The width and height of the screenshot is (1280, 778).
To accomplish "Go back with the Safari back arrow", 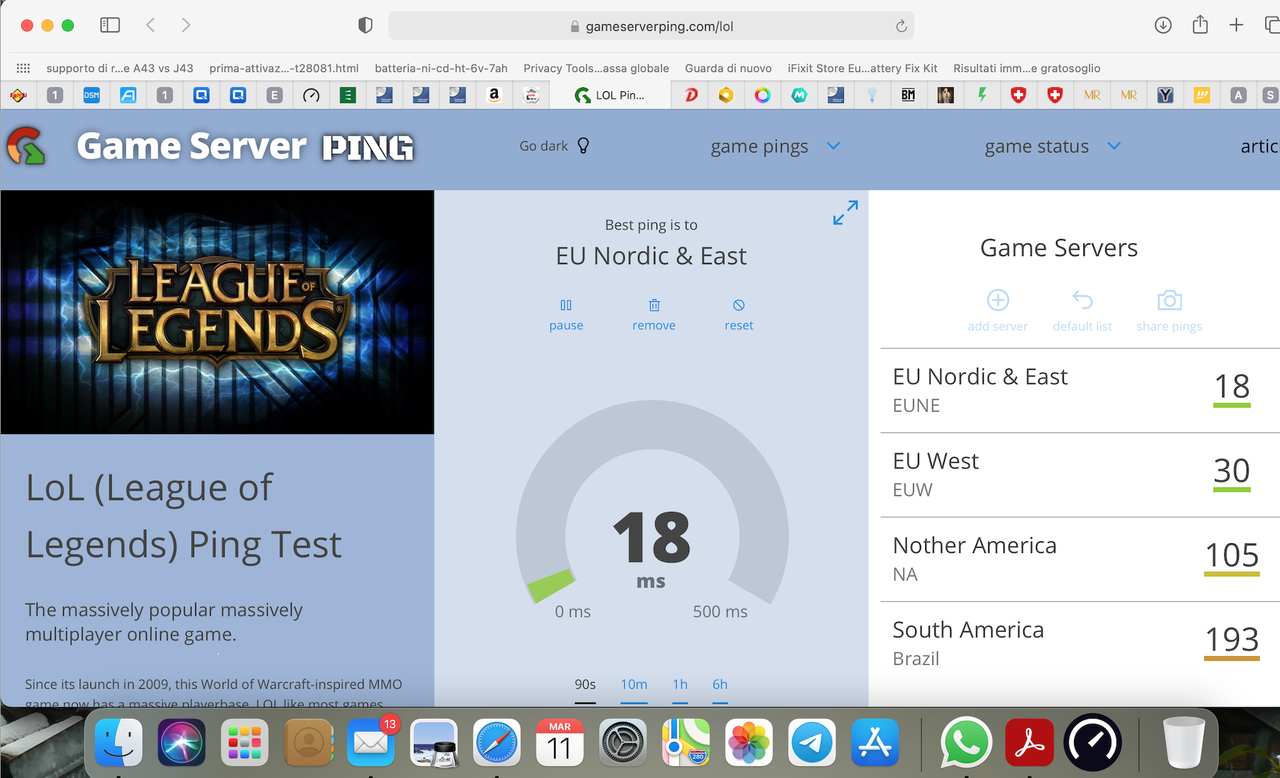I will tap(150, 25).
